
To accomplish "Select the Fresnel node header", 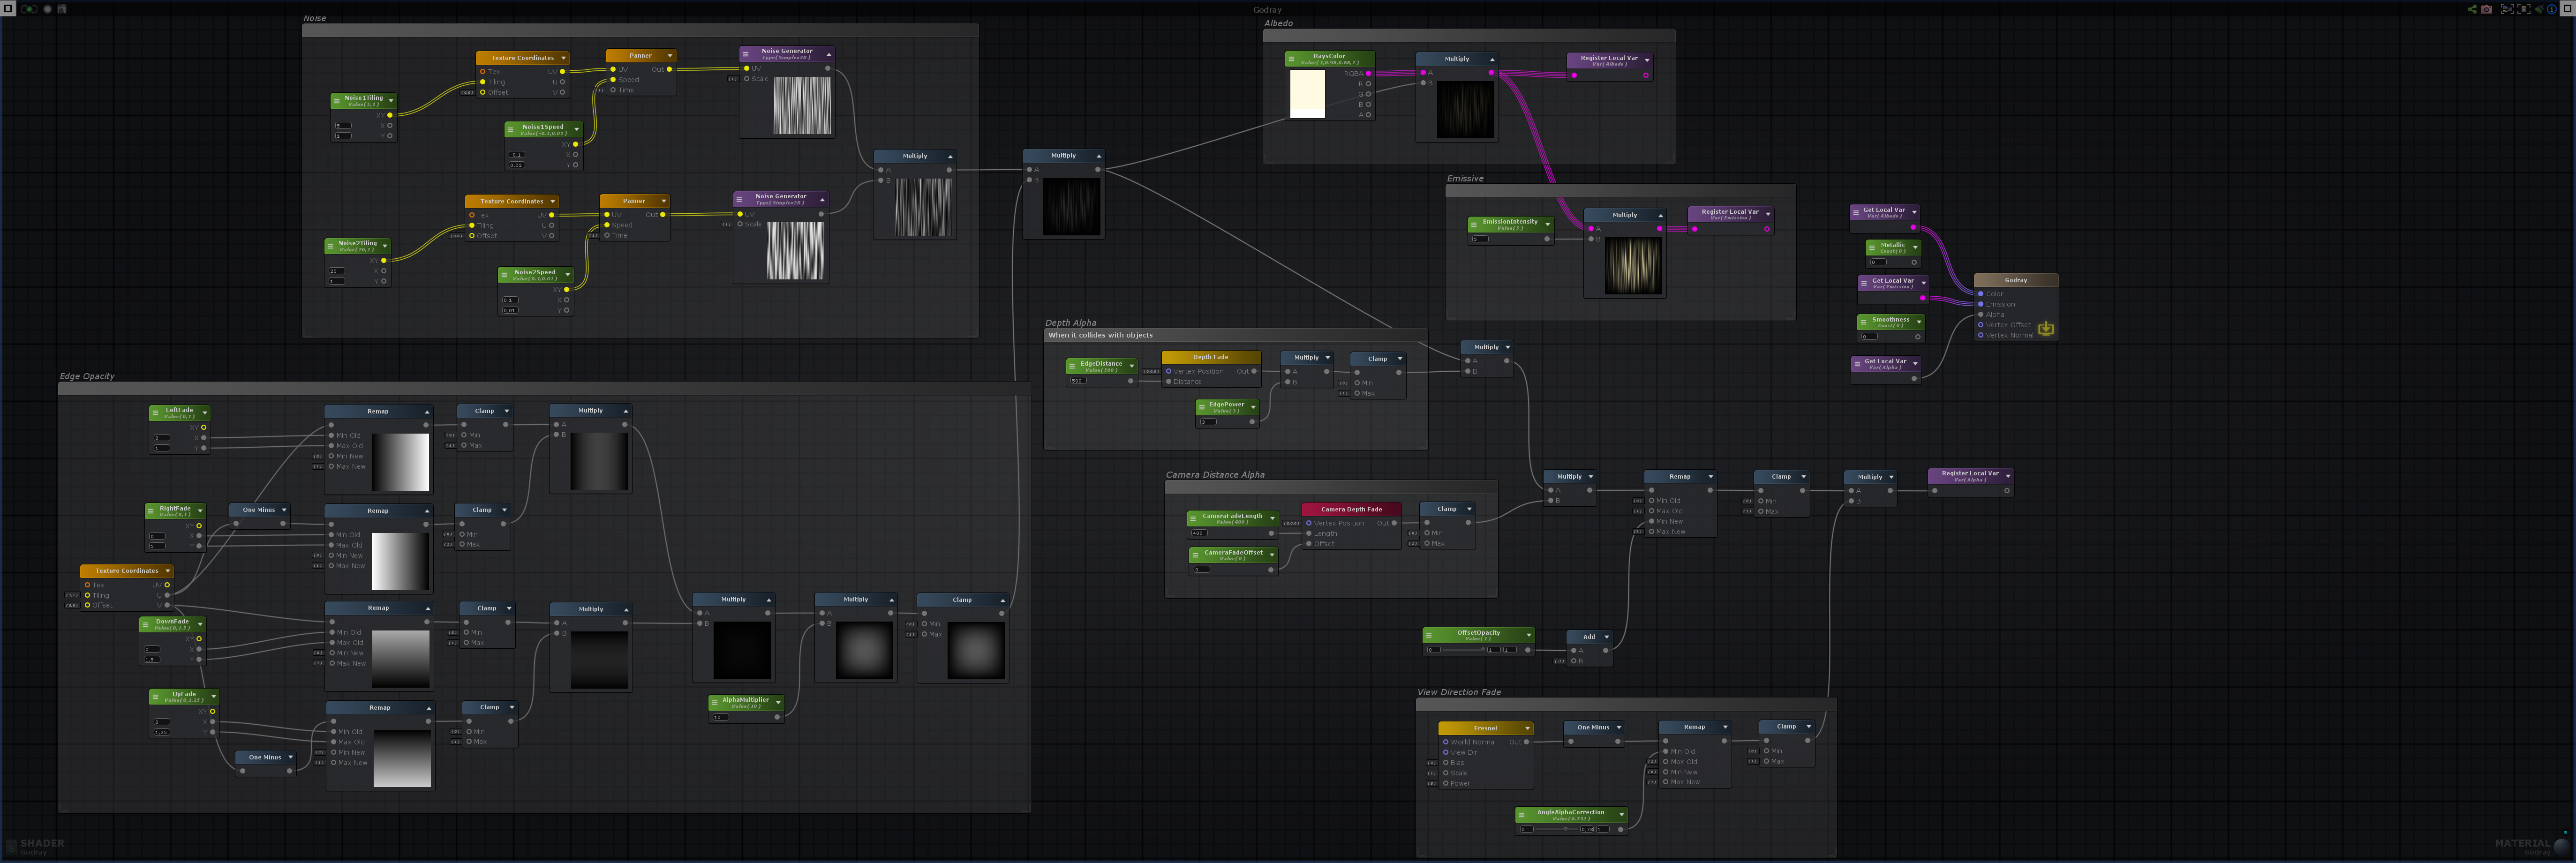I will point(1485,728).
